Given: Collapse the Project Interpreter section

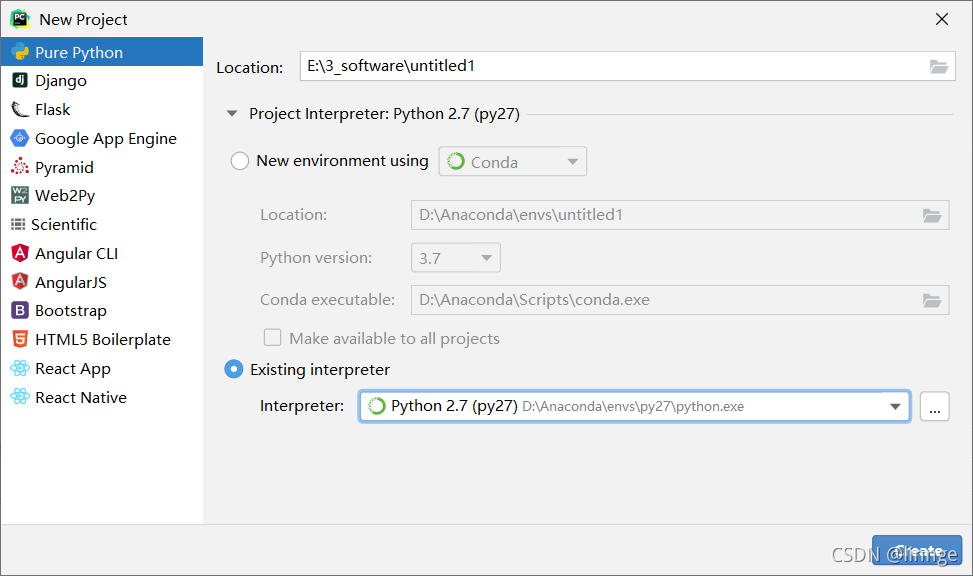Looking at the screenshot, I should coord(232,114).
